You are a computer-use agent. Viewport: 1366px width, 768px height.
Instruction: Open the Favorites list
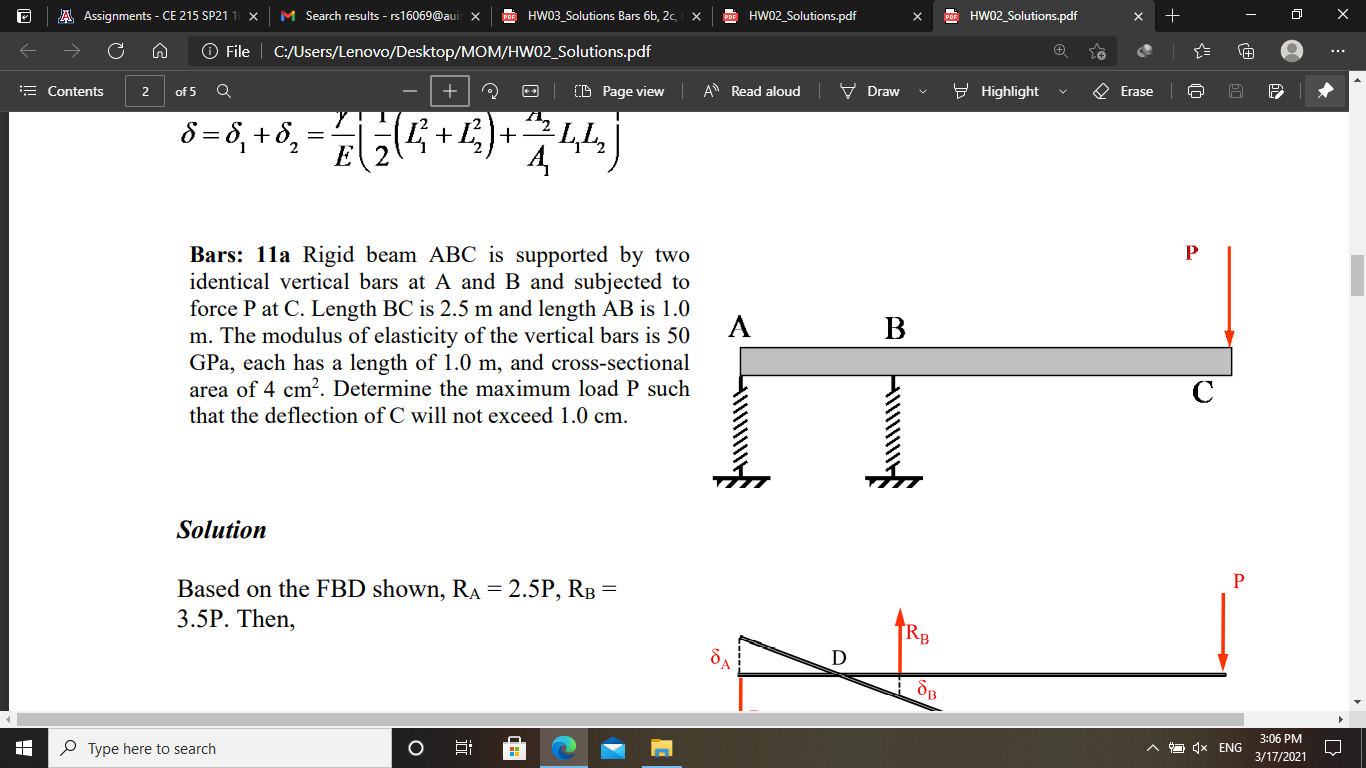coord(1203,51)
